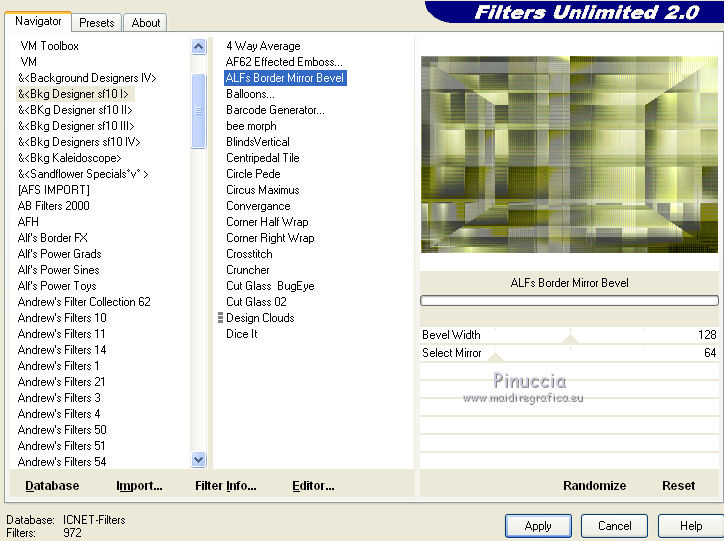Select the Circus Maximus filter
724x541 pixels.
pyautogui.click(x=263, y=190)
